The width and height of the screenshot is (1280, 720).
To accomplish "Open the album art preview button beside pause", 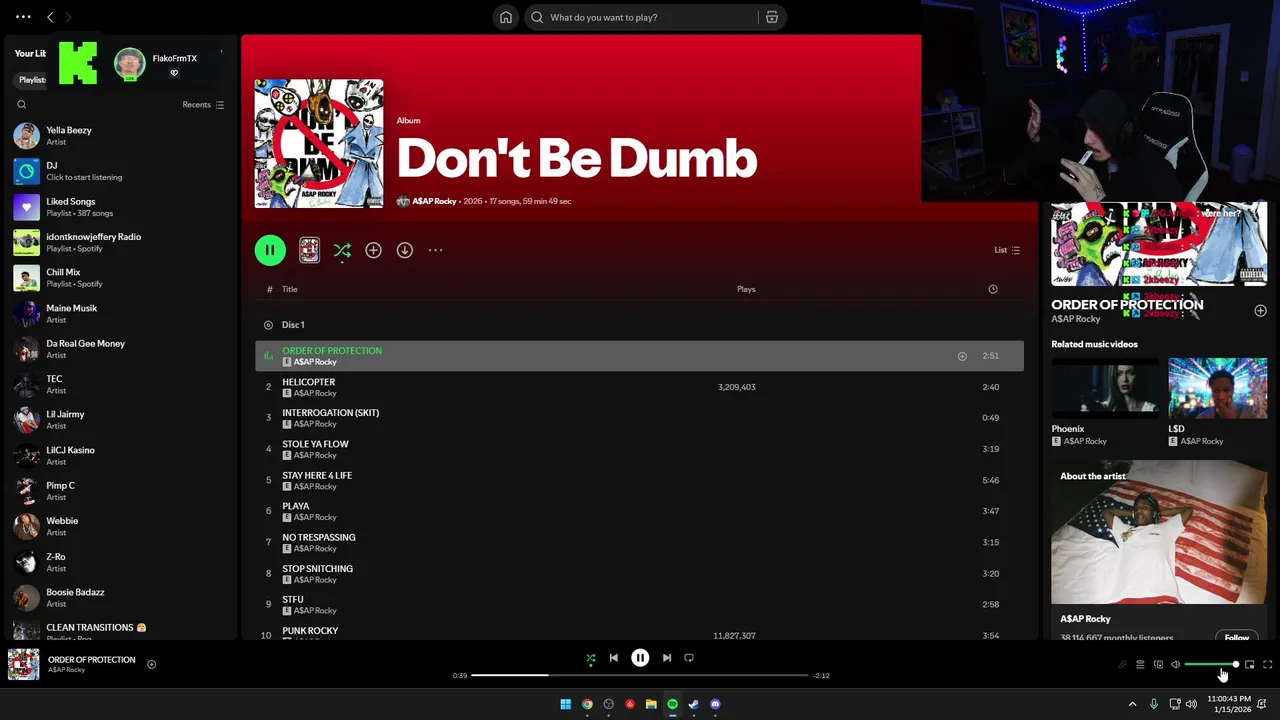I will [x=309, y=250].
